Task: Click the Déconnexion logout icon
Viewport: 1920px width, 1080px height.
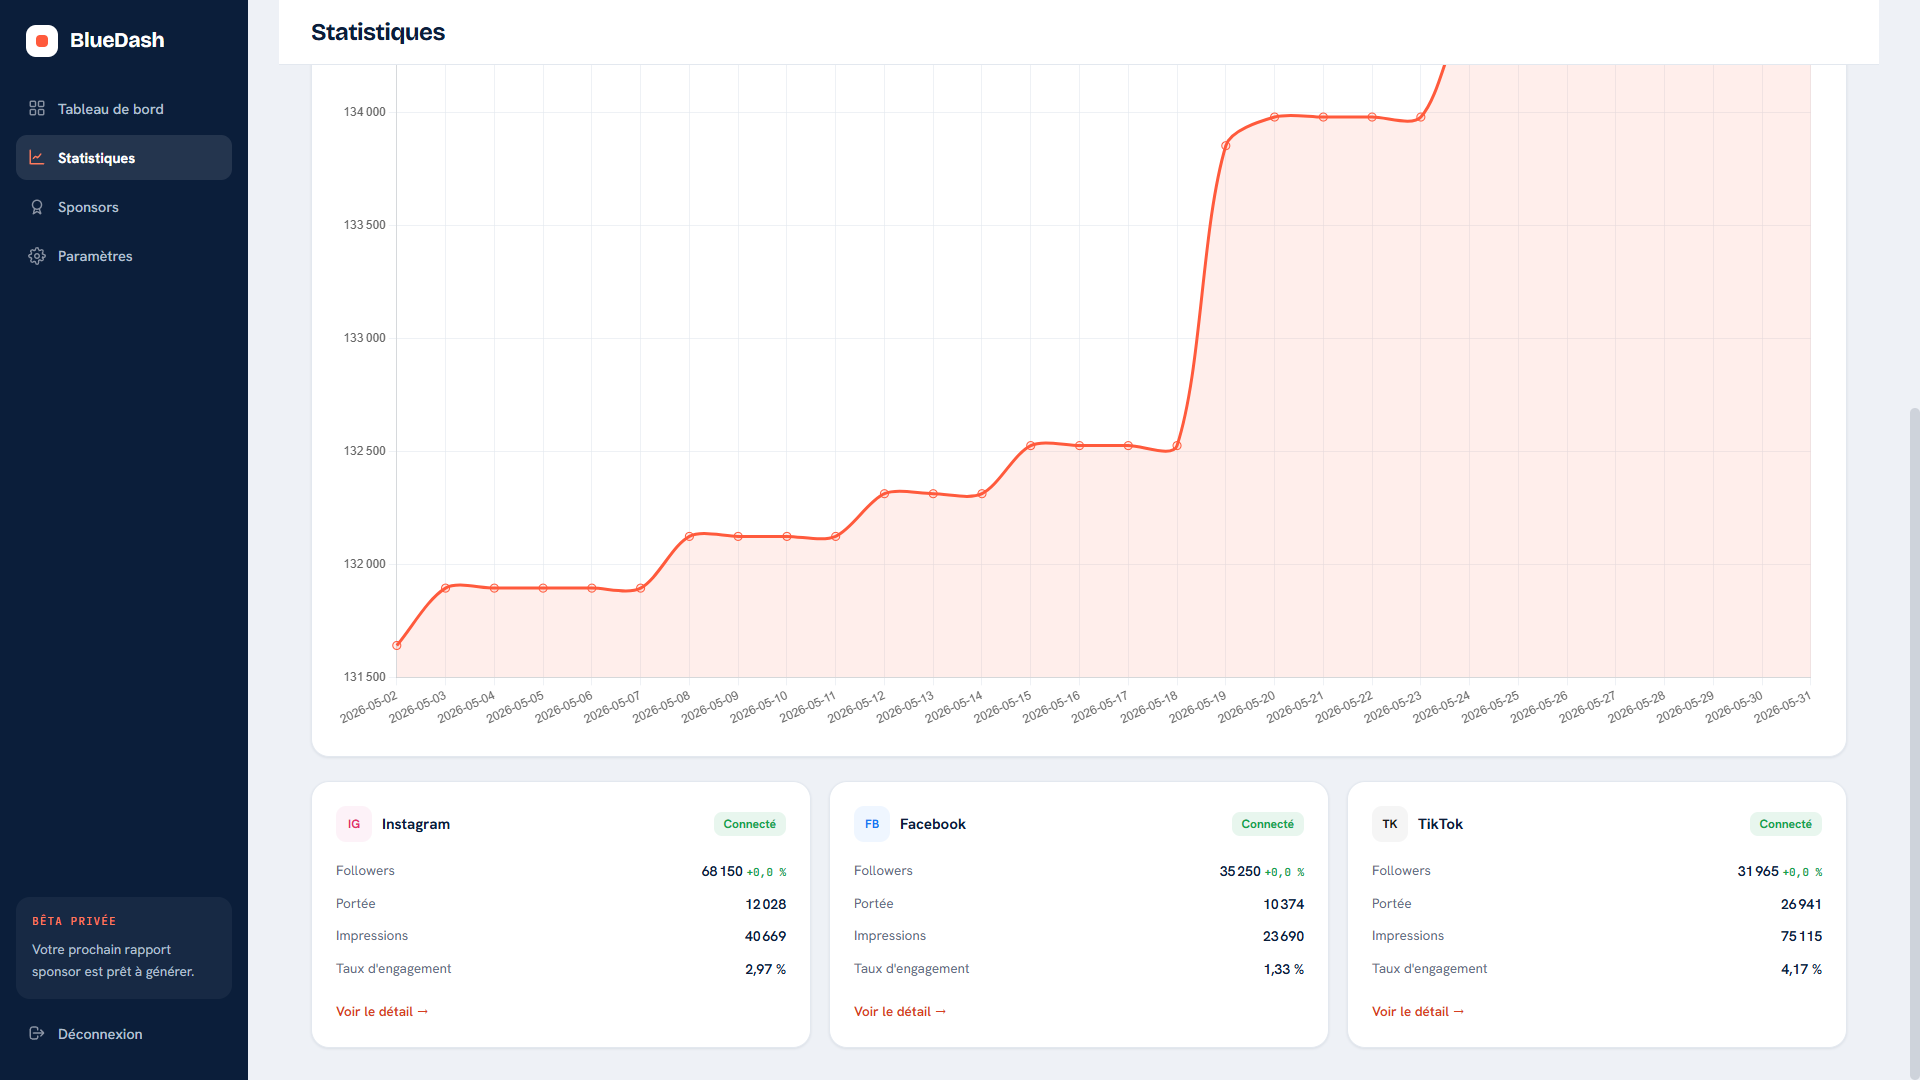Action: click(x=37, y=1033)
